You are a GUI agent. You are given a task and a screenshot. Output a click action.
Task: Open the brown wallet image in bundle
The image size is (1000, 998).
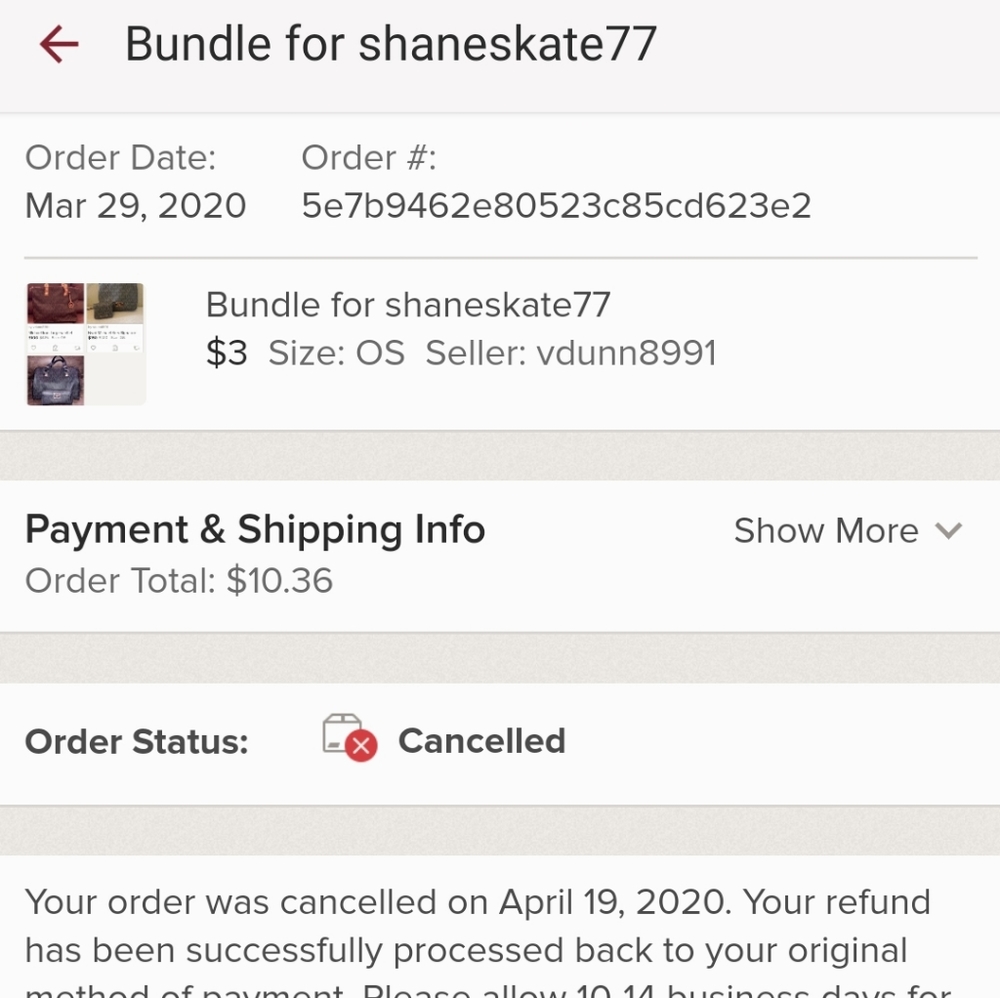114,303
